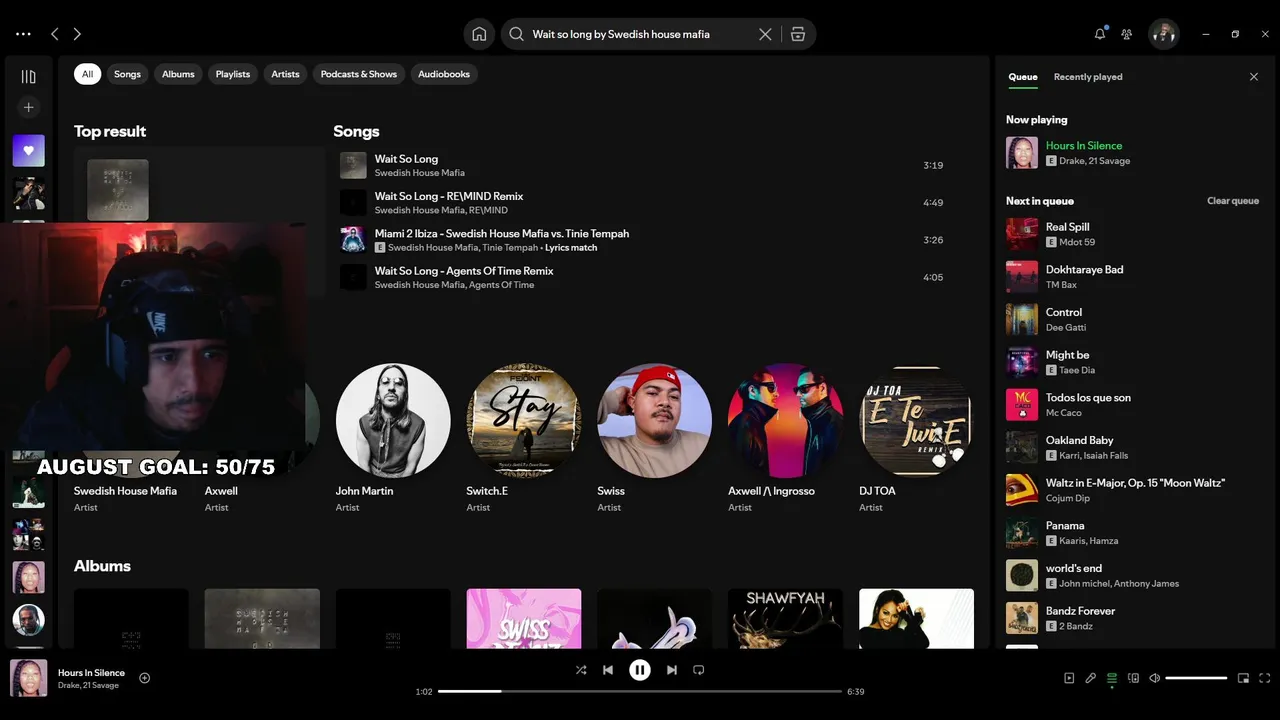Open the Liked Songs playlist tile
The width and height of the screenshot is (1280, 720).
coord(28,151)
